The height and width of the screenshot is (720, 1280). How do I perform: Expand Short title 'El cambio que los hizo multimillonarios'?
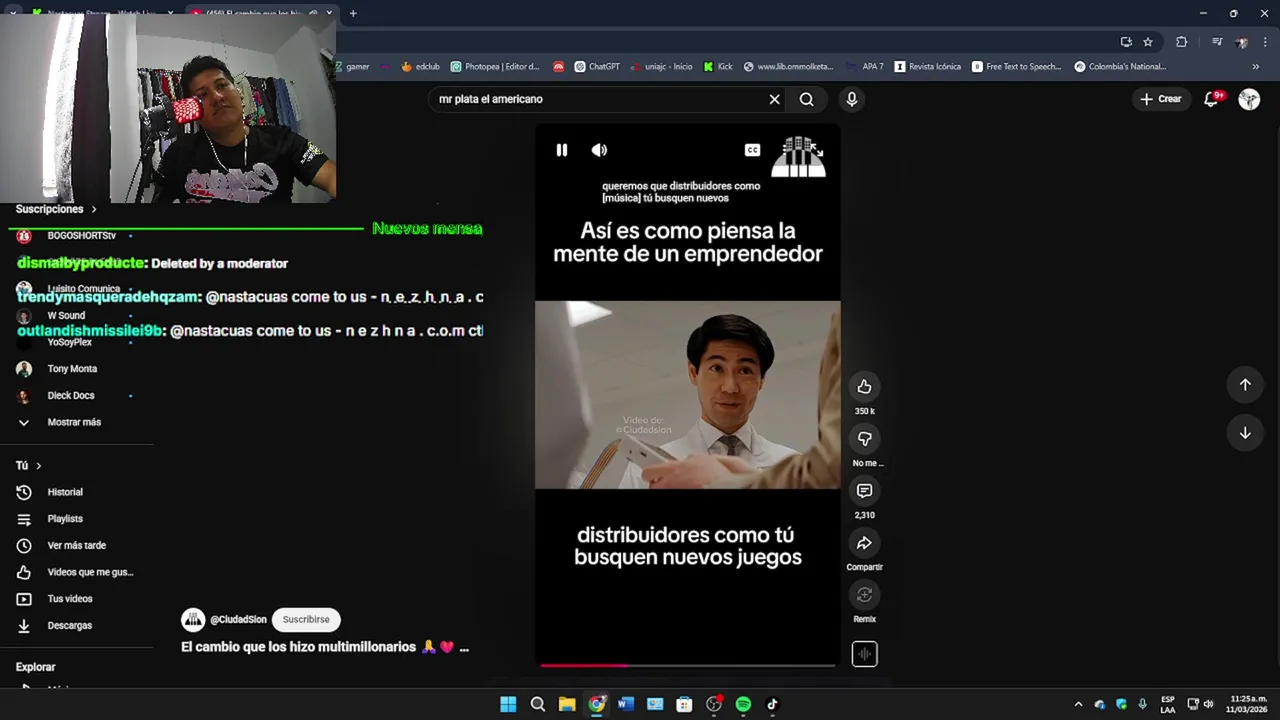pos(325,647)
